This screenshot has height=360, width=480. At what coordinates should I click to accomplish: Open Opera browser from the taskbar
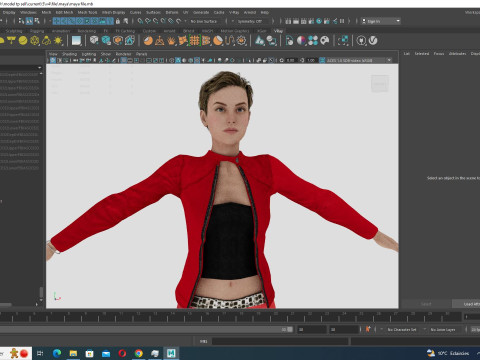pos(122,353)
